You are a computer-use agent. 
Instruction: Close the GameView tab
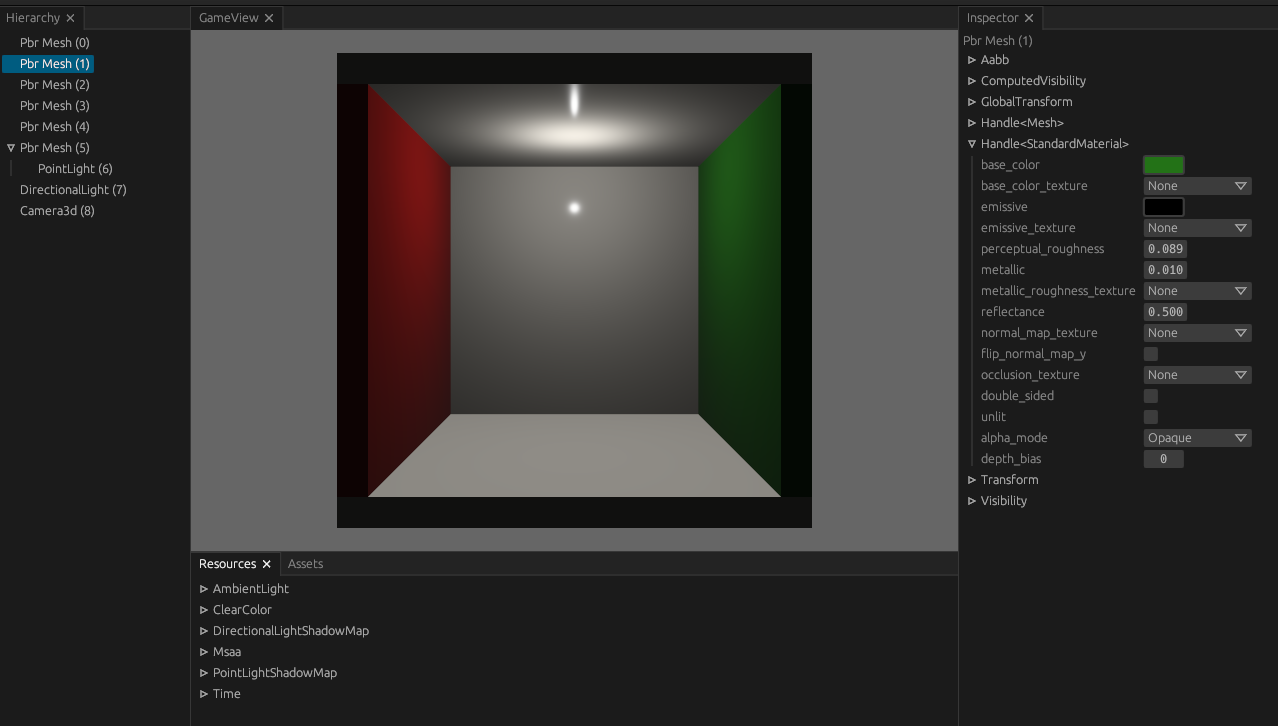[269, 18]
